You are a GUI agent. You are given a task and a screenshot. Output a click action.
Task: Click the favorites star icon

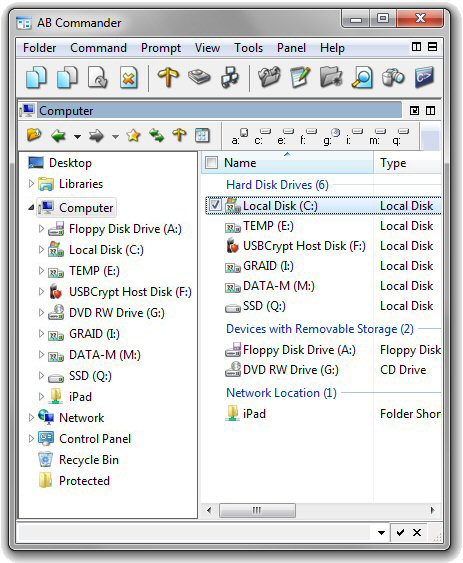133,135
